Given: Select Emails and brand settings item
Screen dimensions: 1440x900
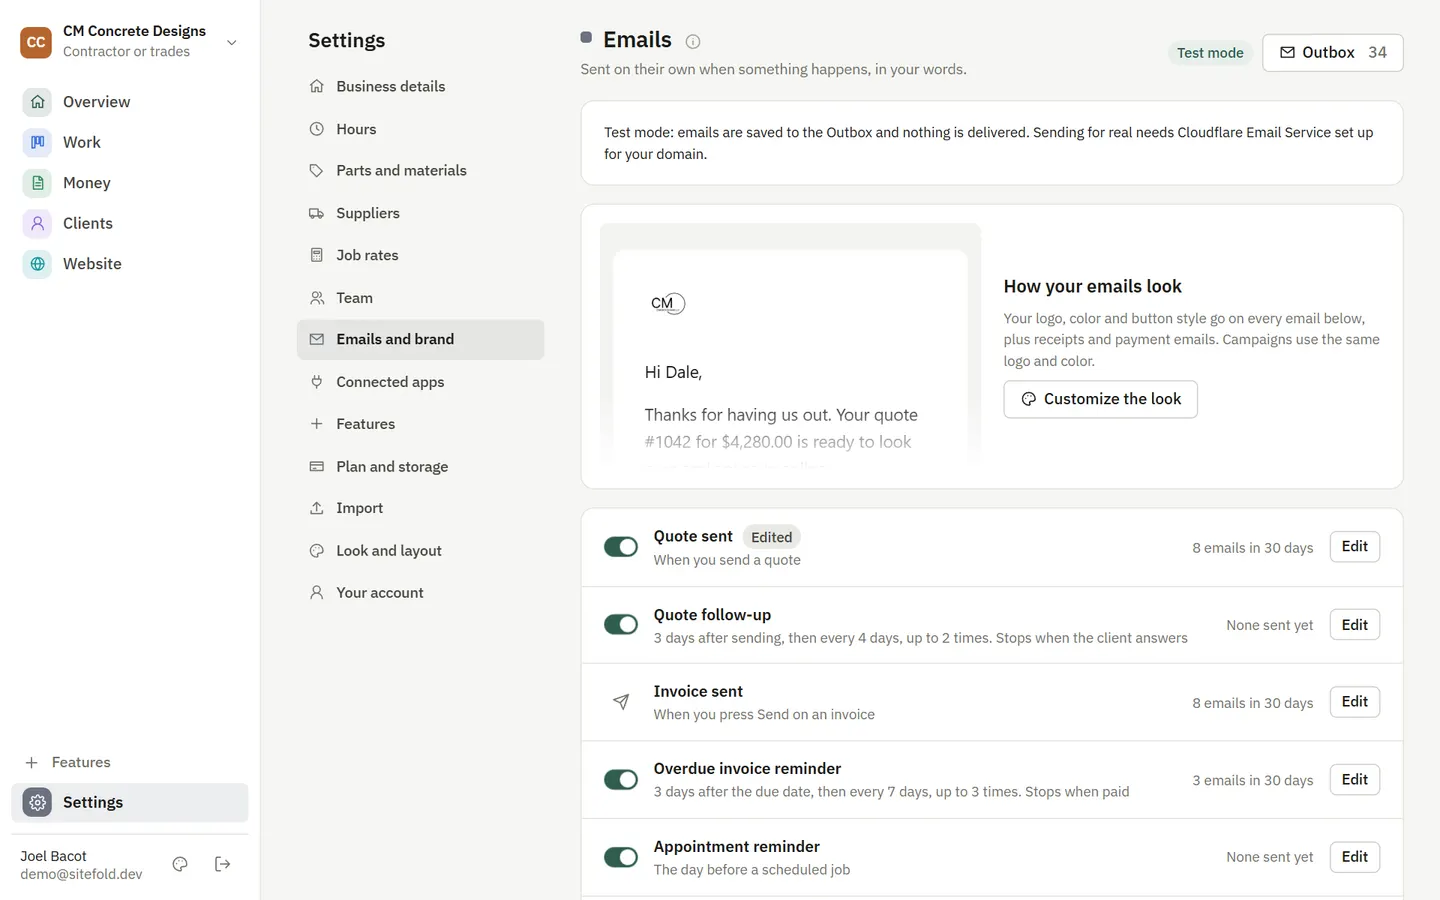Looking at the screenshot, I should point(420,340).
